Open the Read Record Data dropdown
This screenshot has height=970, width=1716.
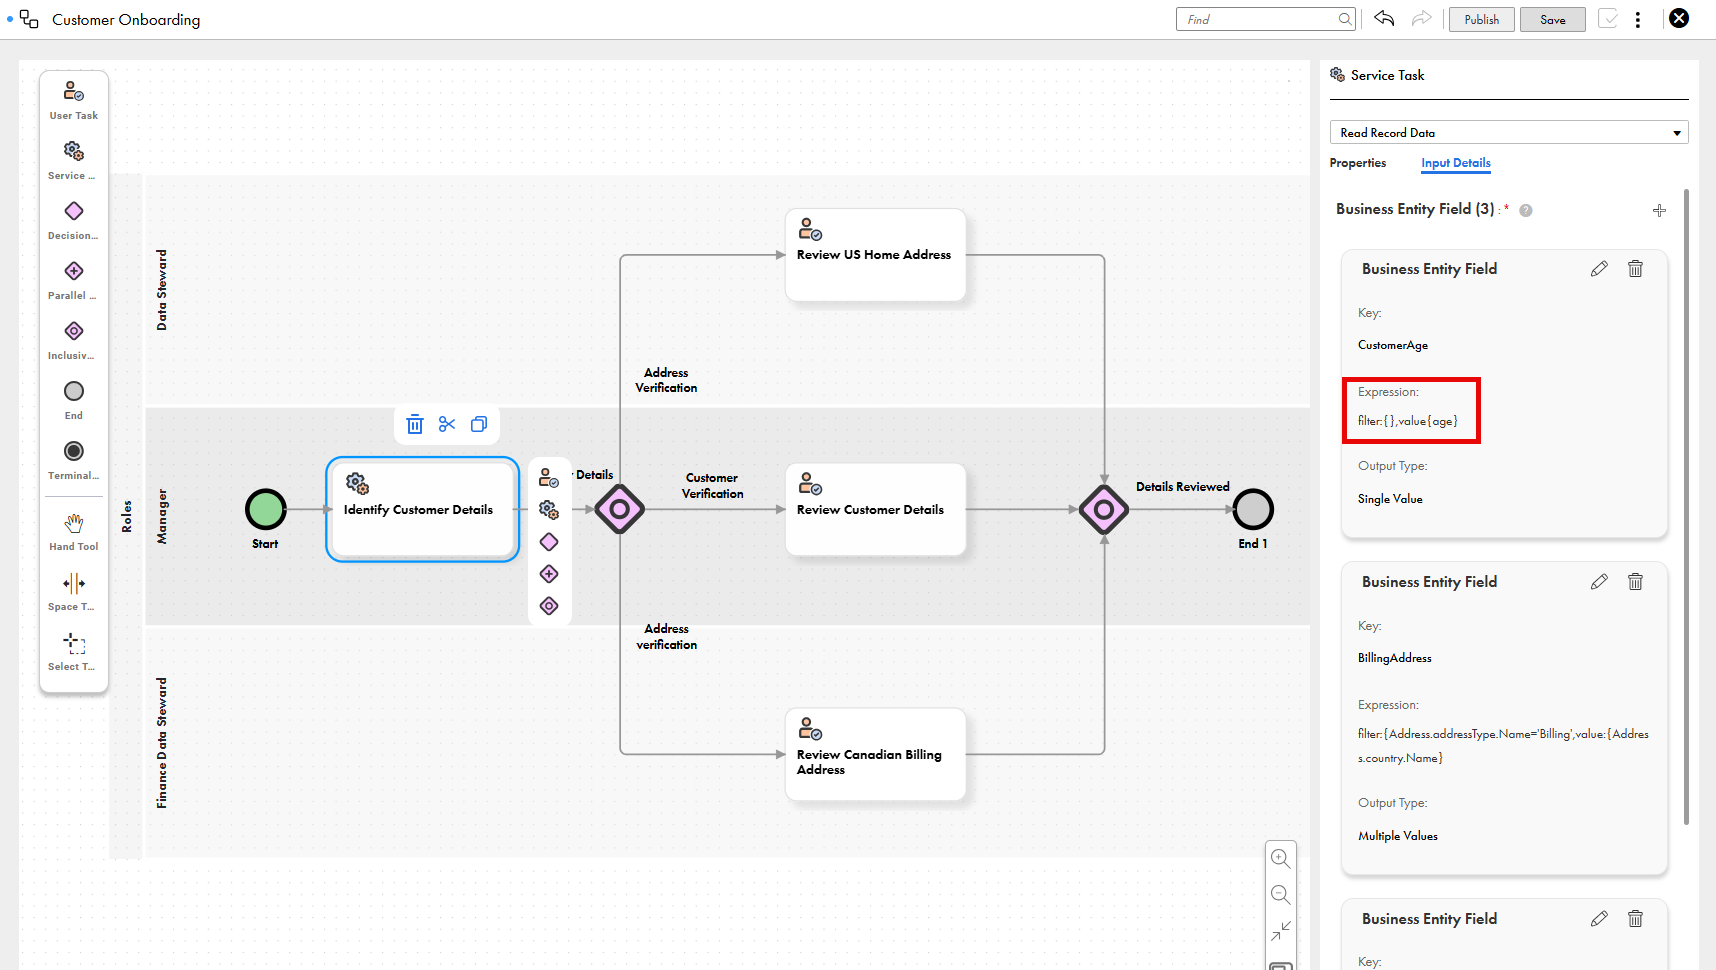coord(1508,132)
